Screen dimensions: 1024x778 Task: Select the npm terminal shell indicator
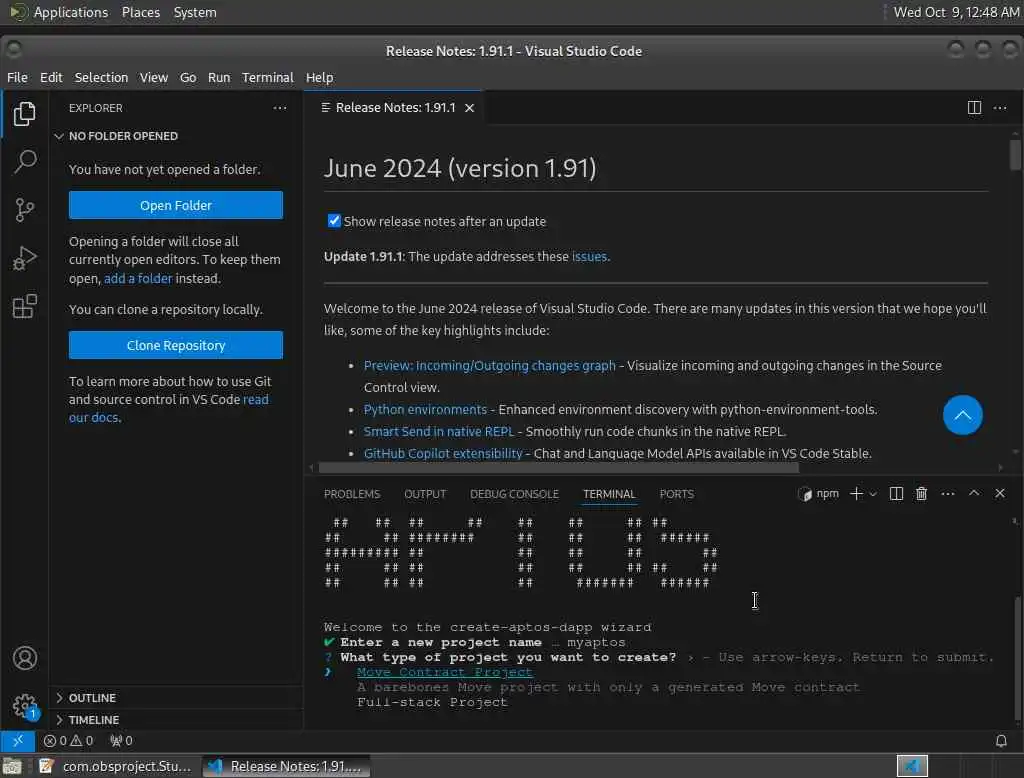coord(818,494)
